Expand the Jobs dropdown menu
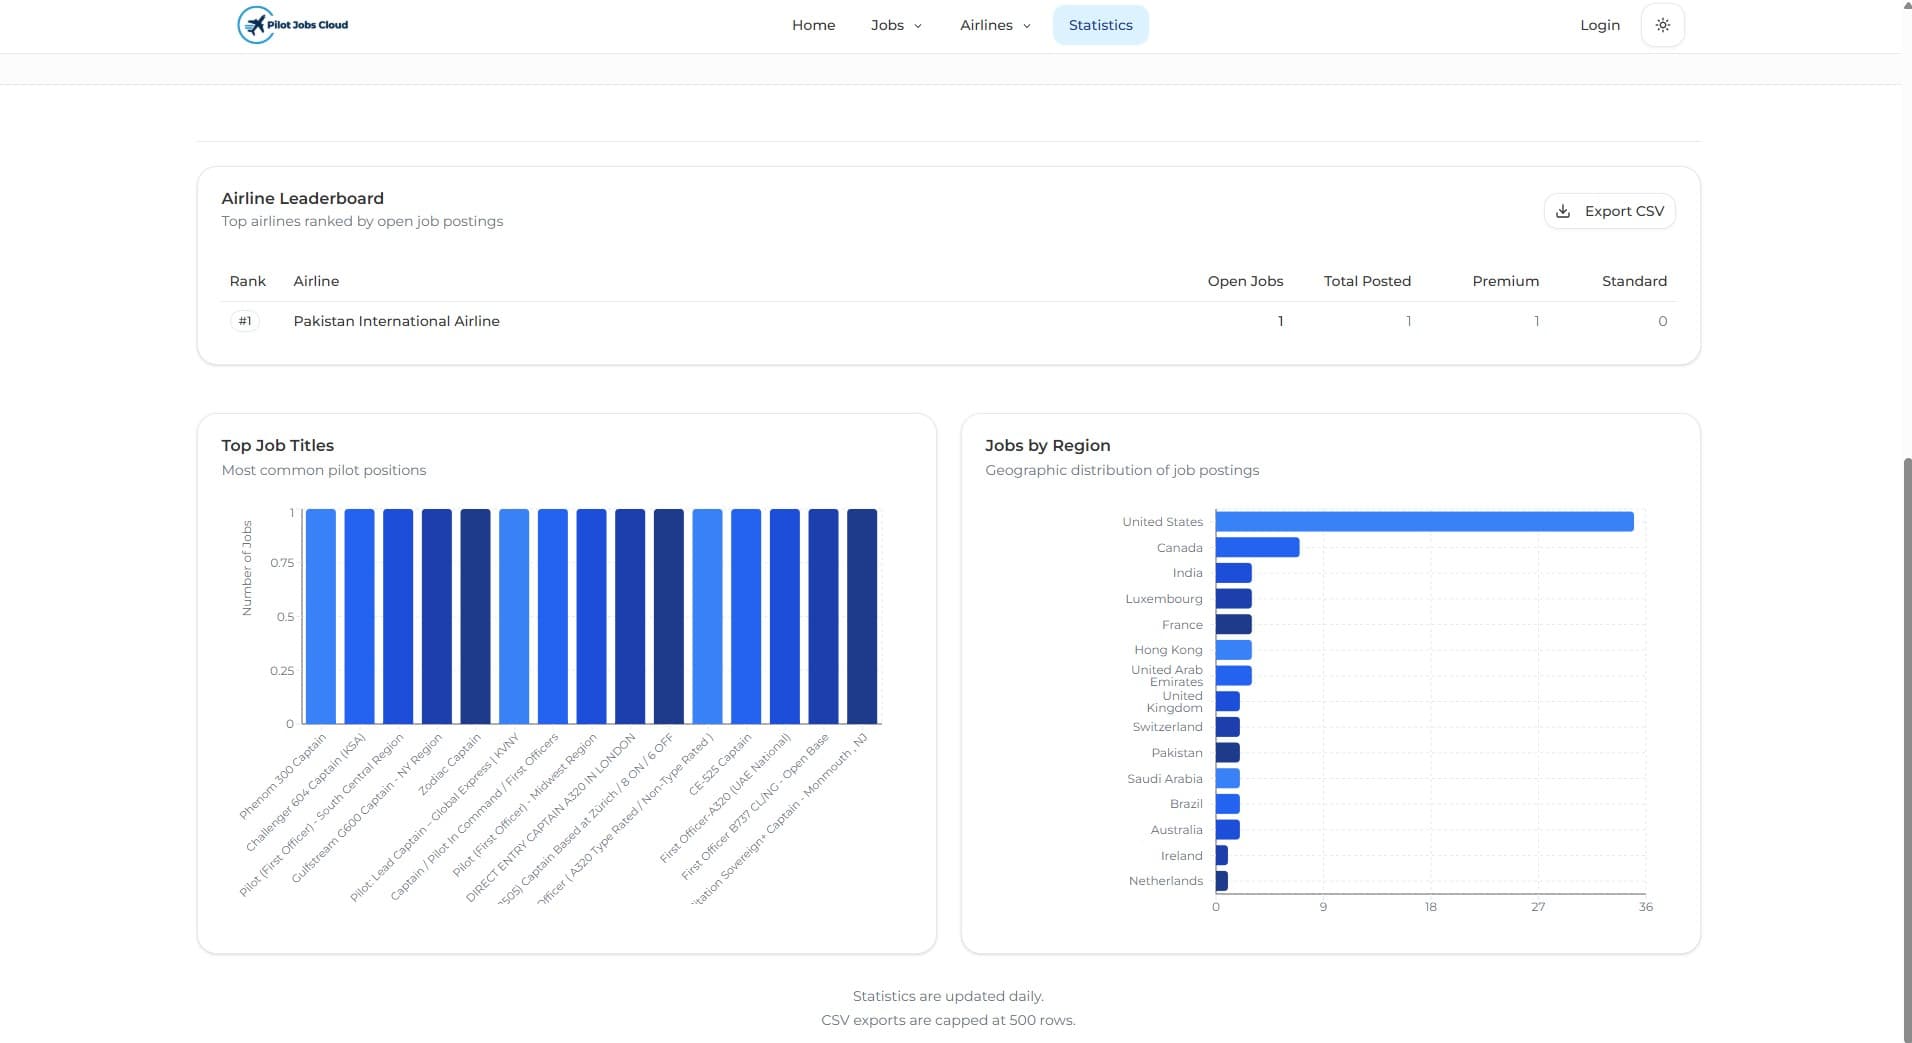The image size is (1912, 1043). [x=895, y=25]
